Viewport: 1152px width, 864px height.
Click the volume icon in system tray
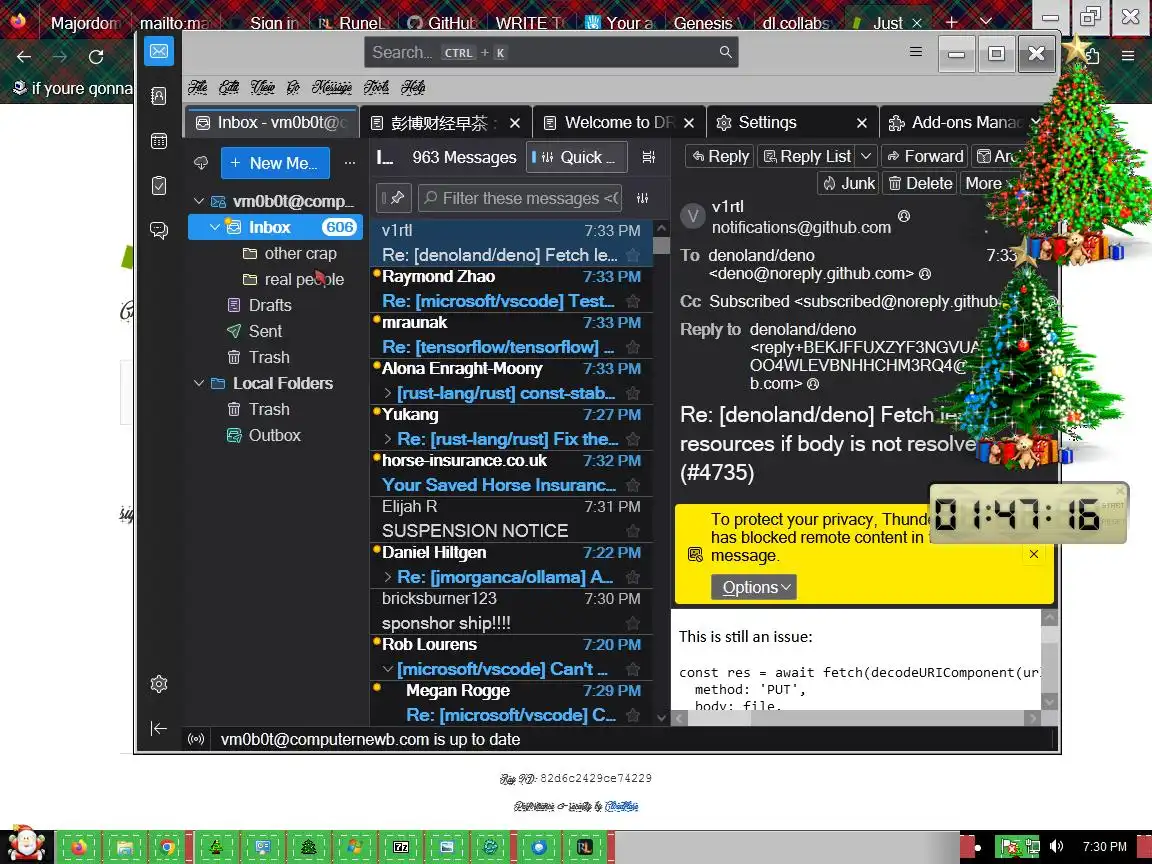pos(1056,846)
